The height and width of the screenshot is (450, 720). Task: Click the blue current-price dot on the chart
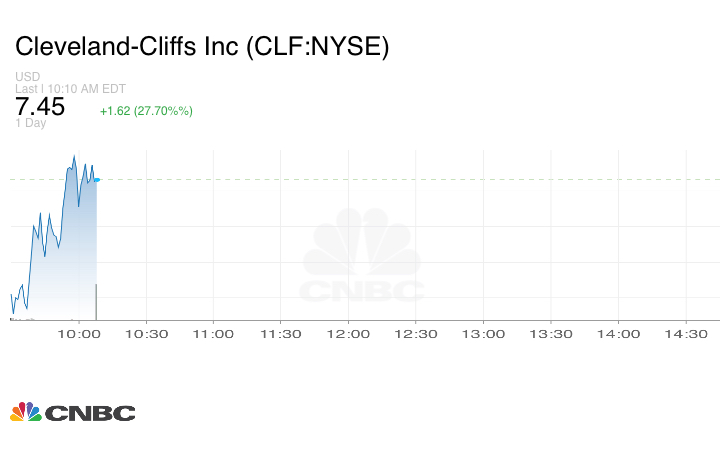coord(97,179)
